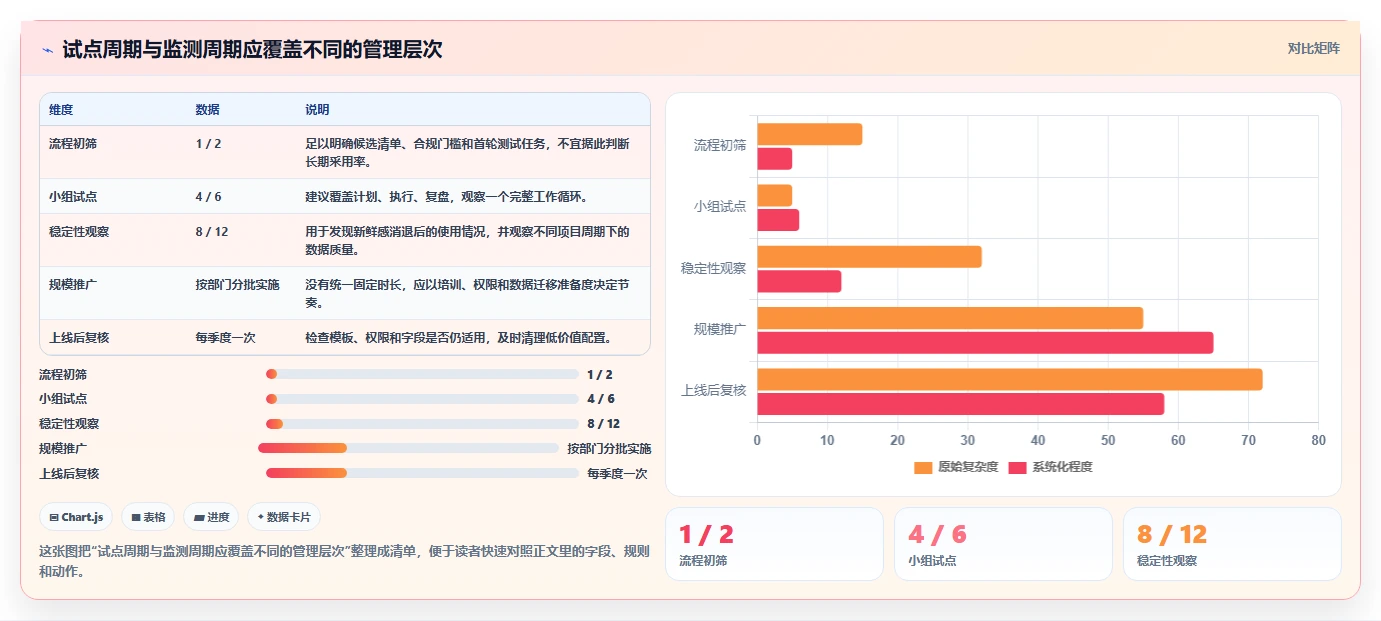Click 上线后复核 in the table's first column
1381x621 pixels.
79,338
